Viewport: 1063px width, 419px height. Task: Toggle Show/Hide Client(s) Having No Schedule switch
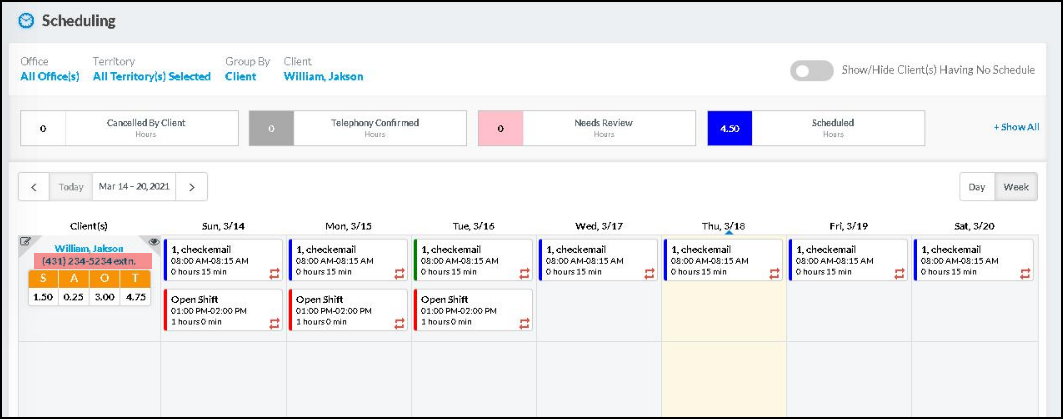coord(811,70)
